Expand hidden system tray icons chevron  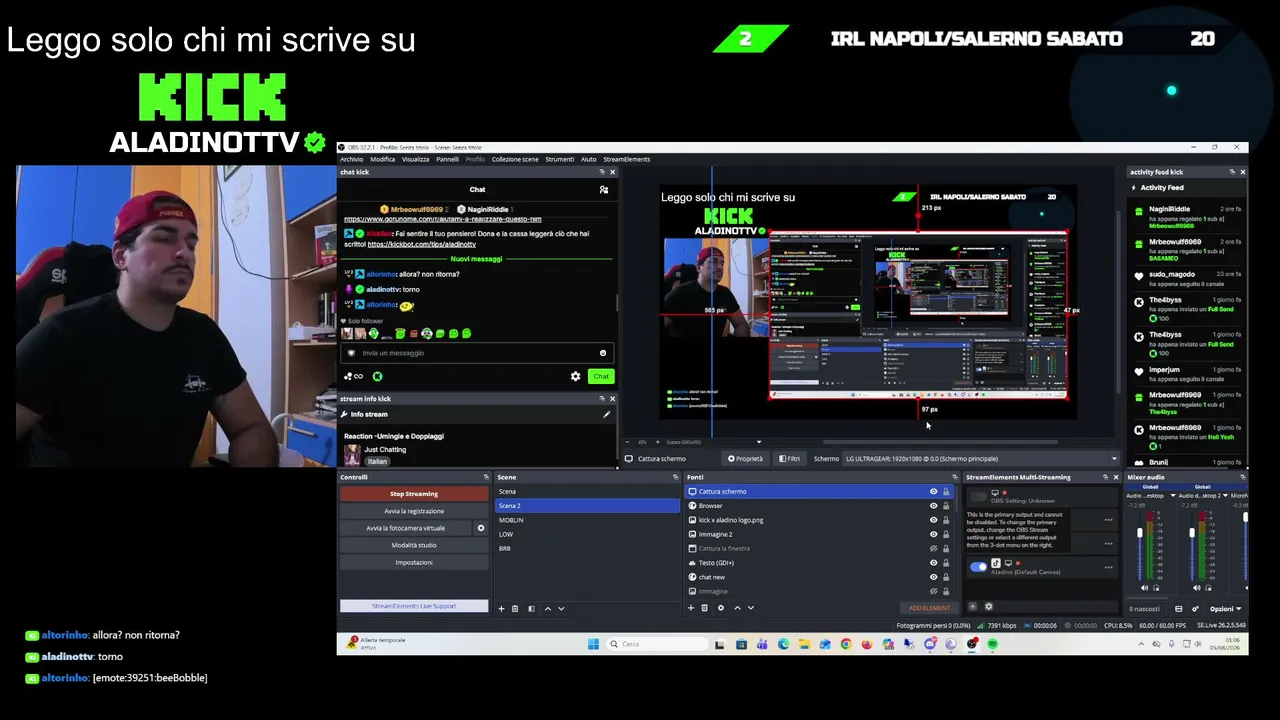click(1141, 644)
